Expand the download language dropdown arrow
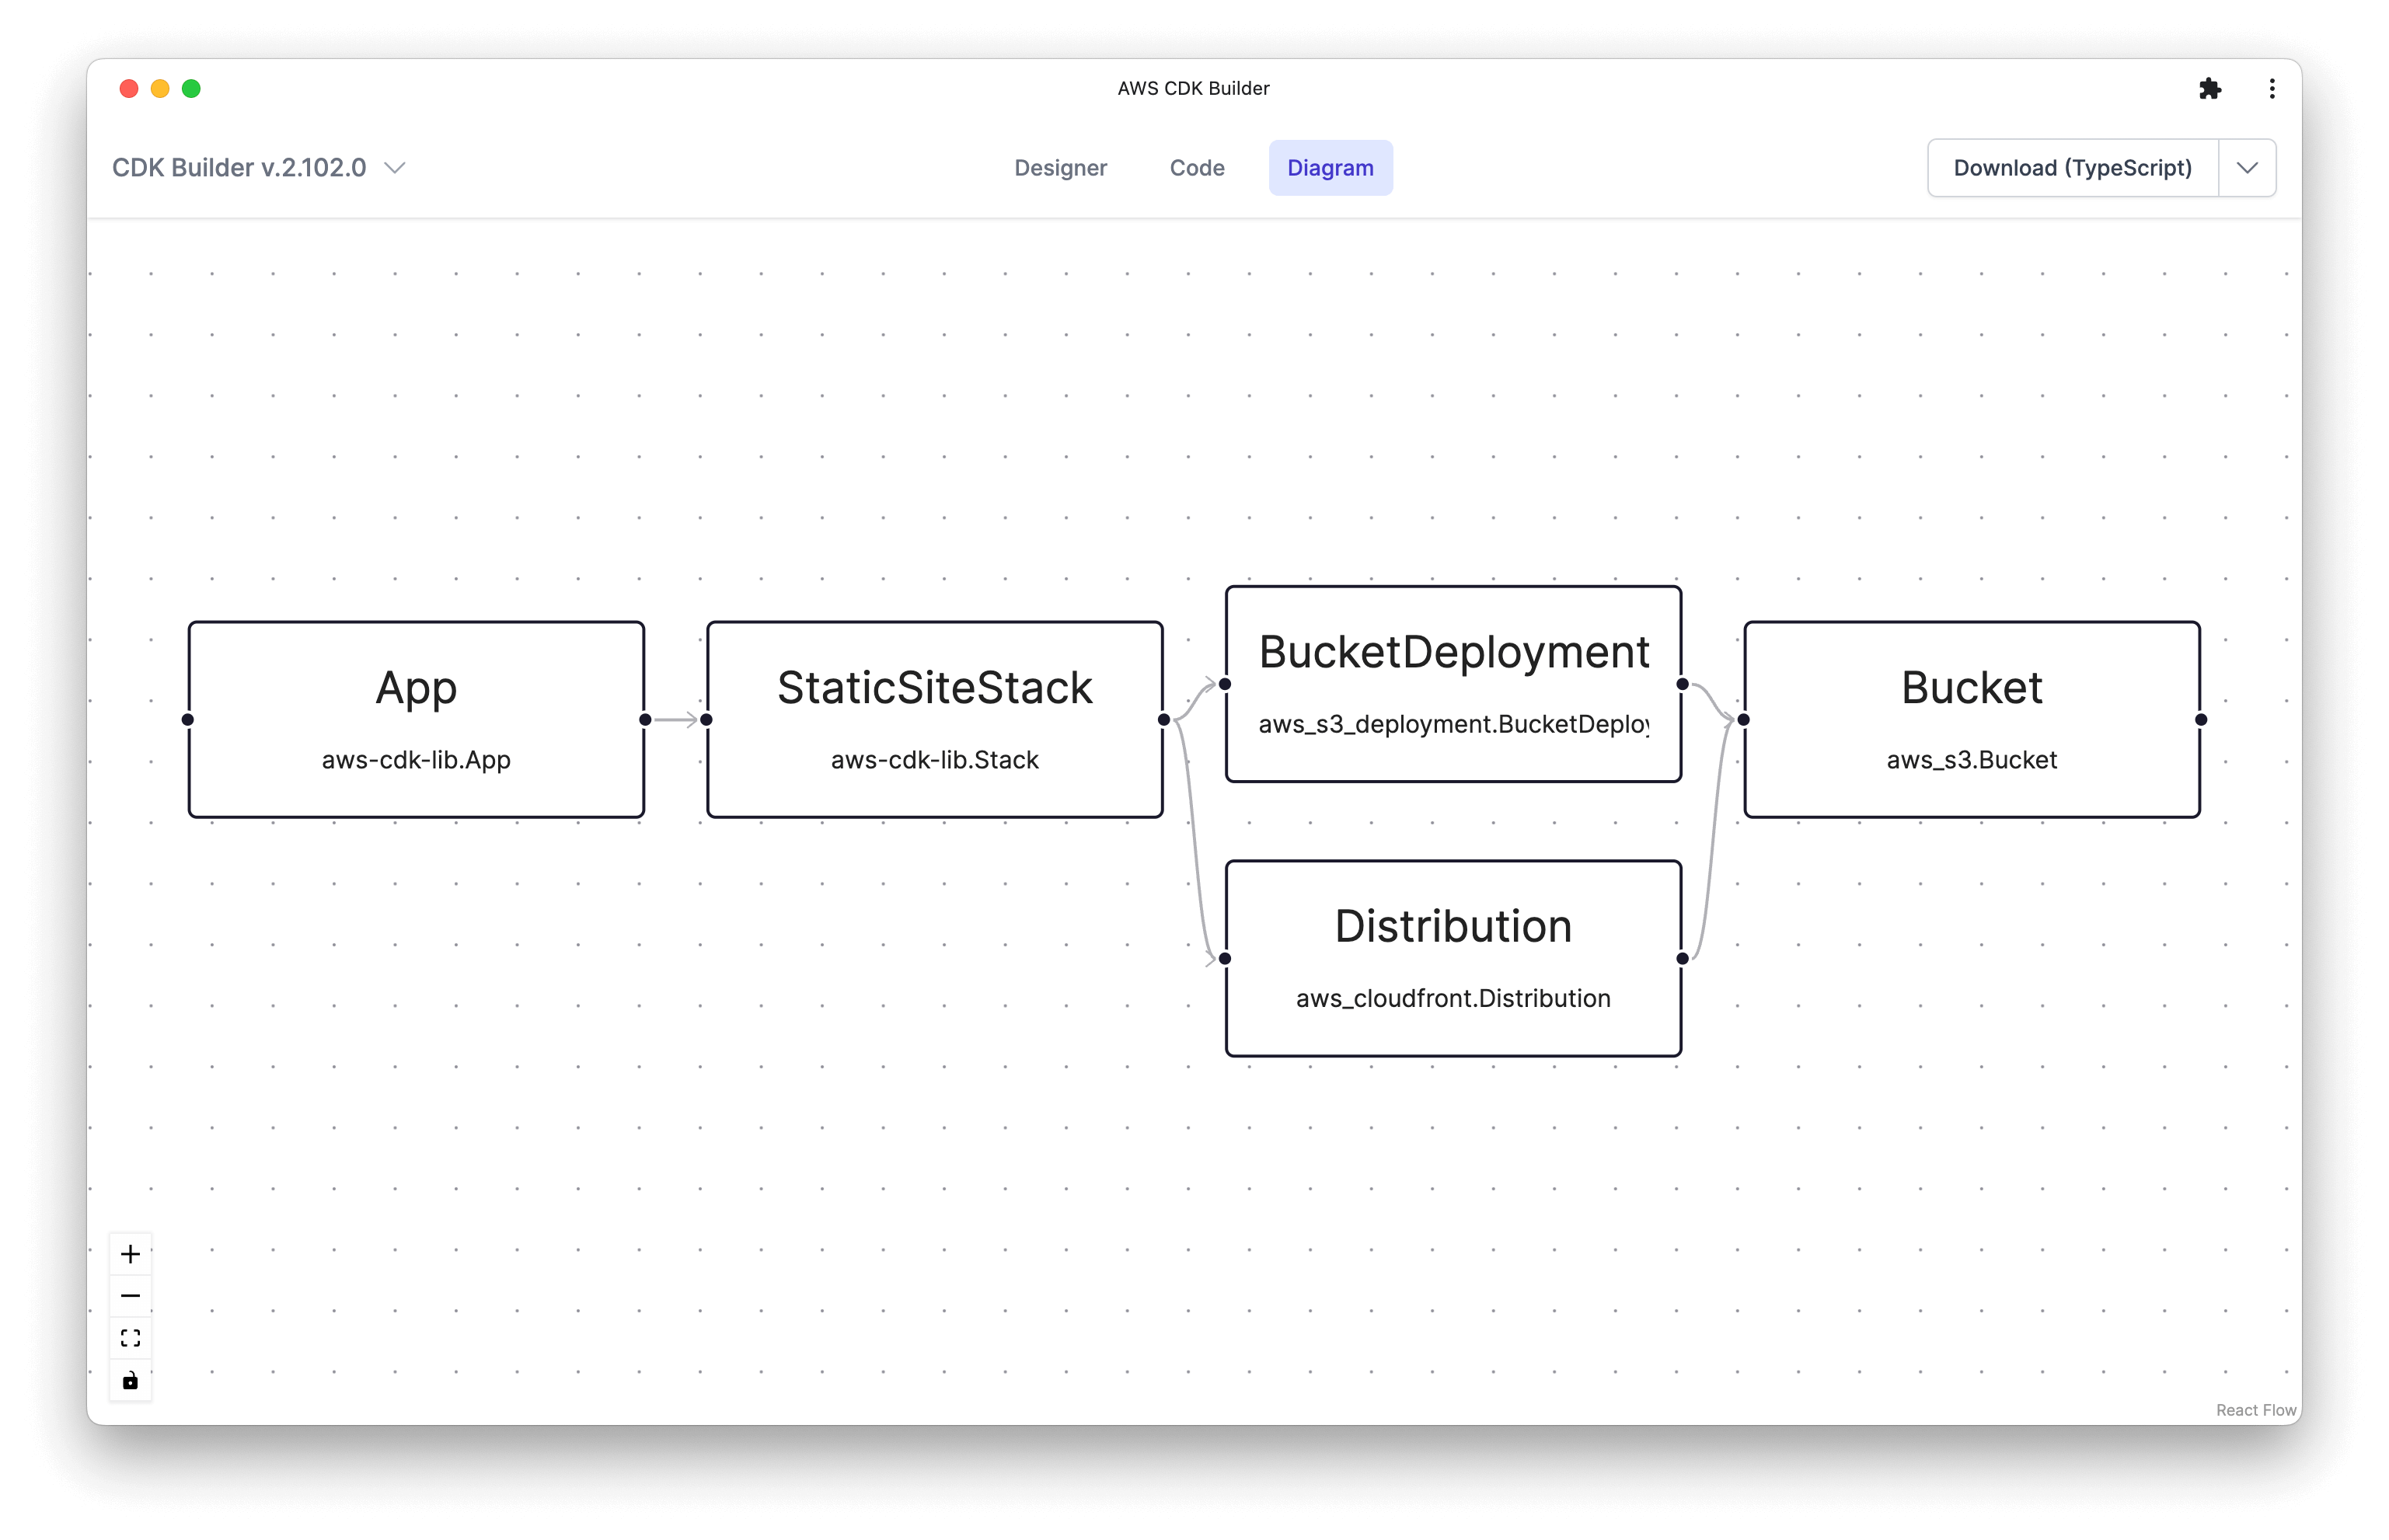Screen dimensions: 2389x1540 (x=2247, y=168)
